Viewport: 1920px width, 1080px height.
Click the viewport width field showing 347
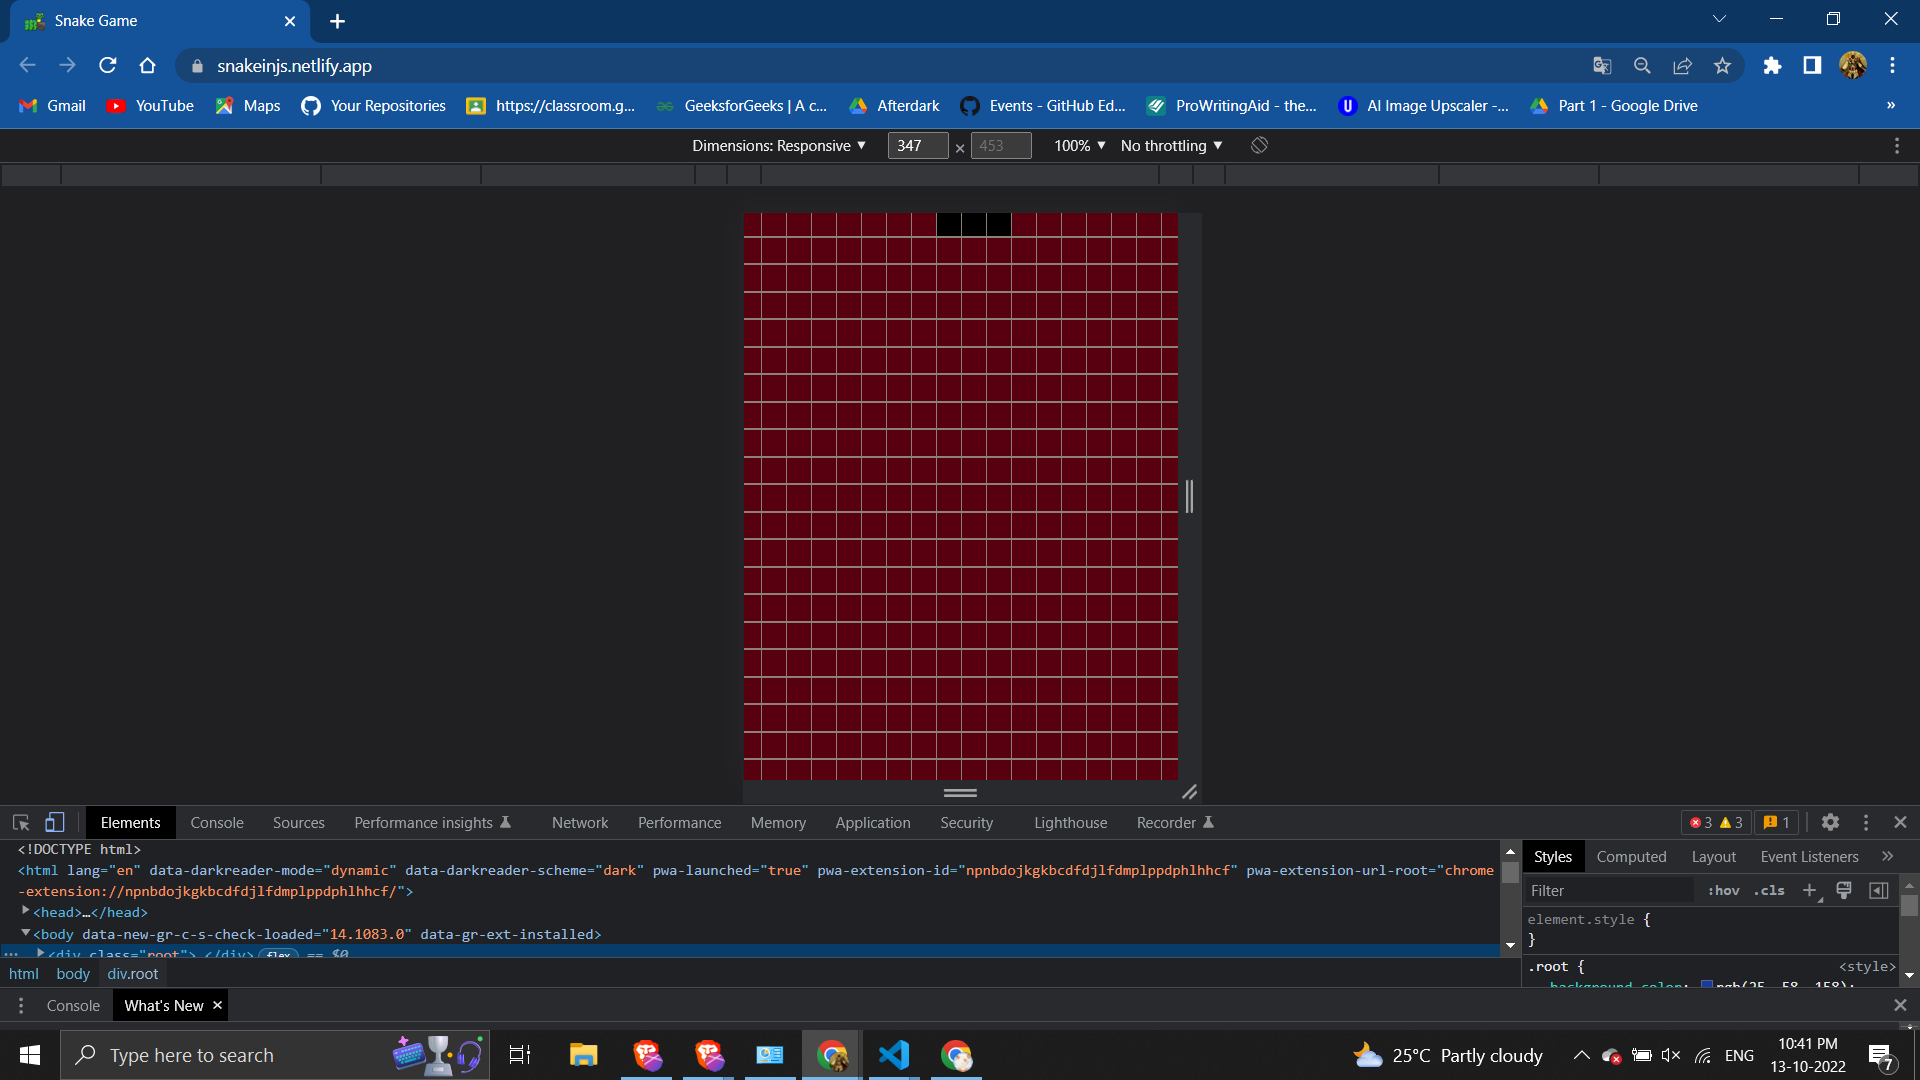point(917,145)
